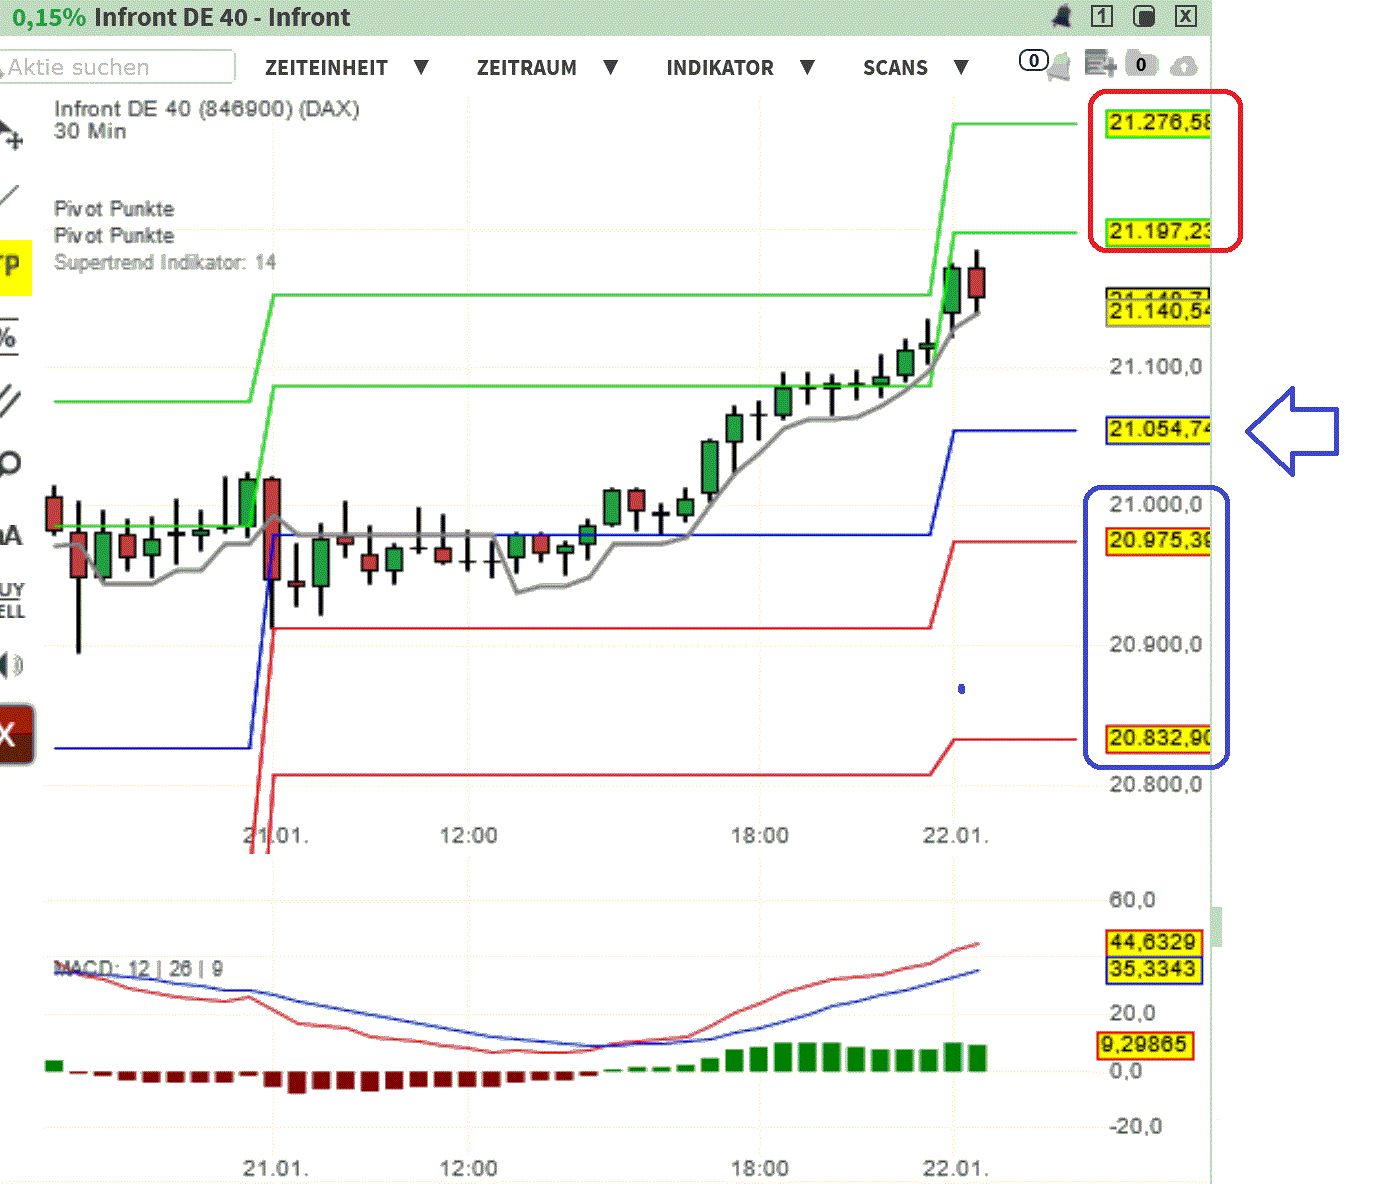Toggle the speaker sound icon

11,664
